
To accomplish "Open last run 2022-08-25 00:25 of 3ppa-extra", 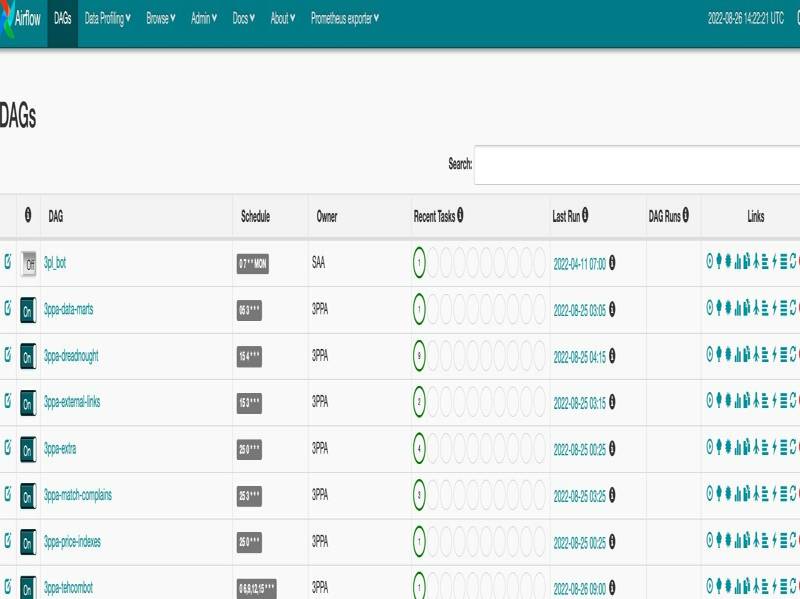I will [x=579, y=449].
